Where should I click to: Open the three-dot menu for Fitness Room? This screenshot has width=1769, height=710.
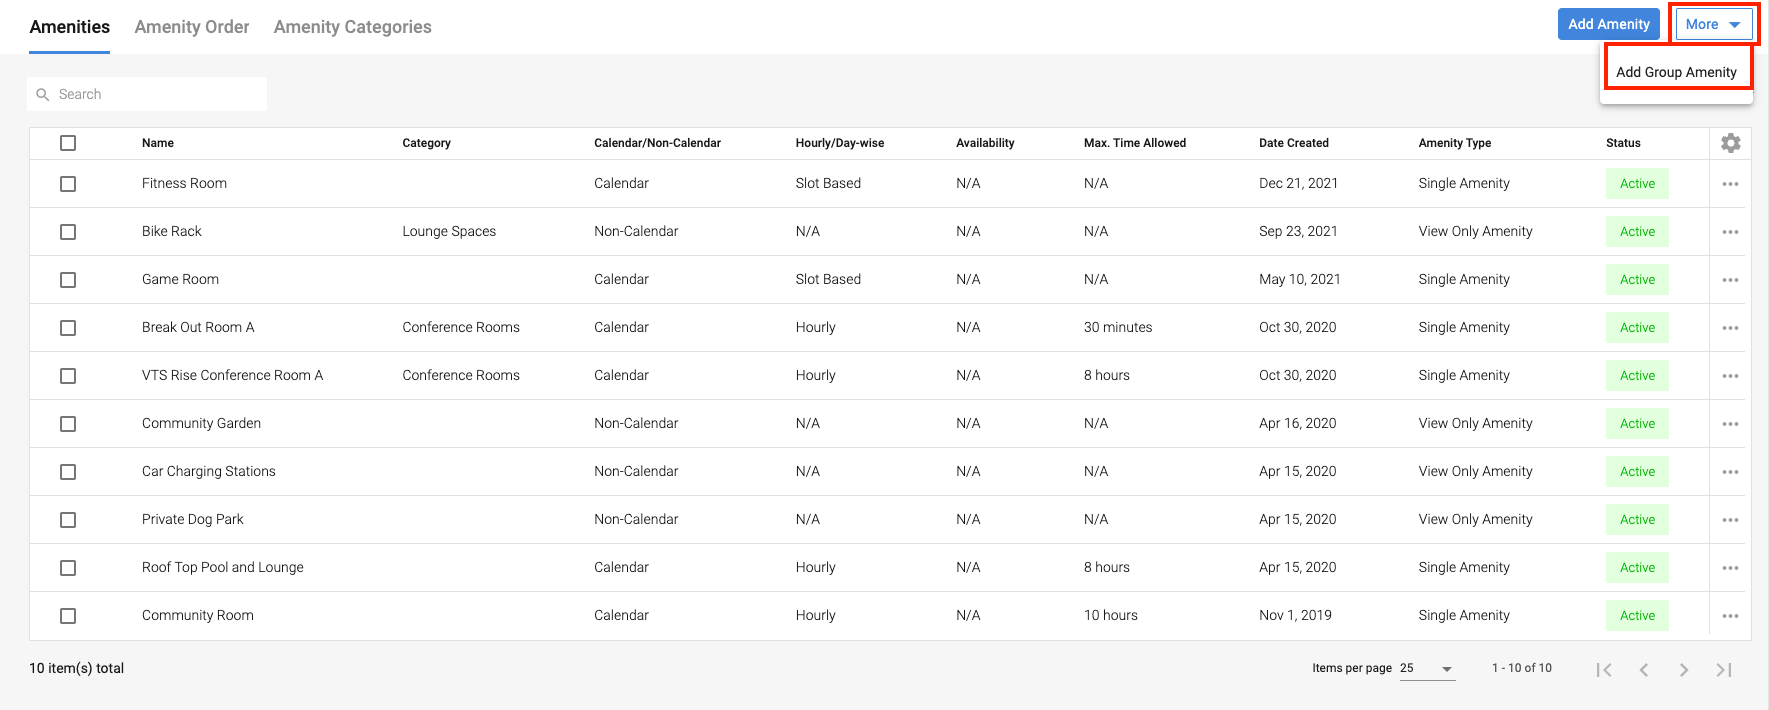click(x=1730, y=184)
